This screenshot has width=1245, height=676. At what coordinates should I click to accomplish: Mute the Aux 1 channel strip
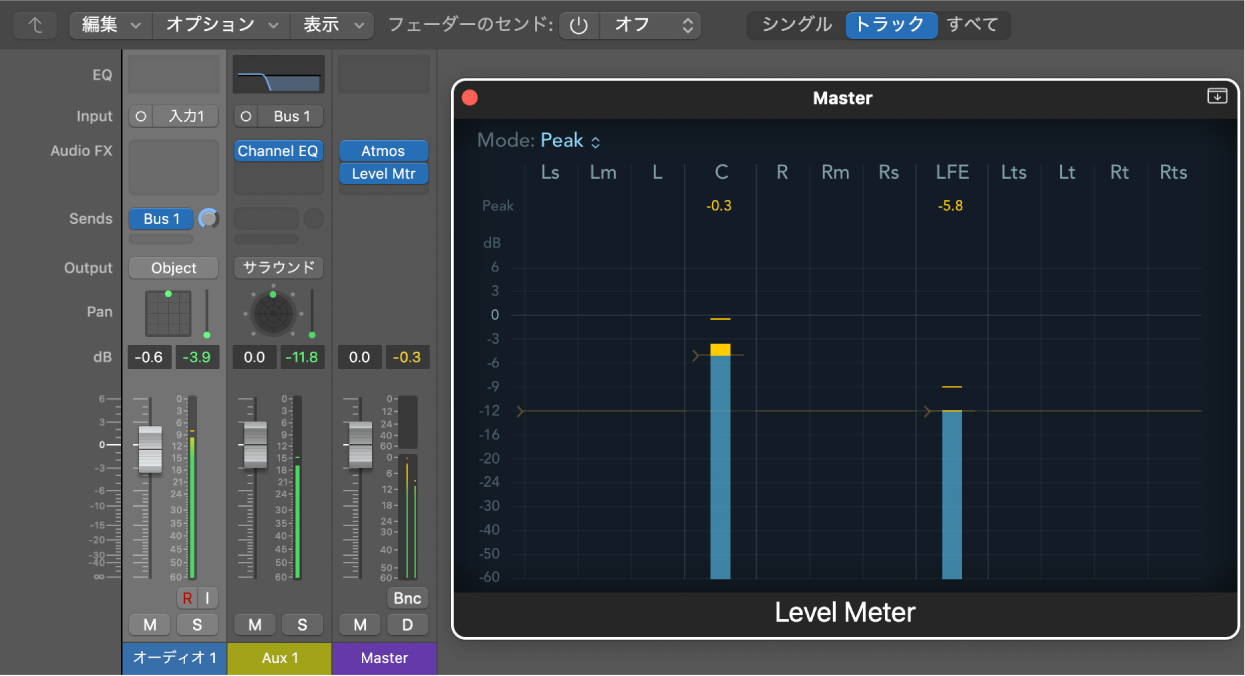[254, 624]
